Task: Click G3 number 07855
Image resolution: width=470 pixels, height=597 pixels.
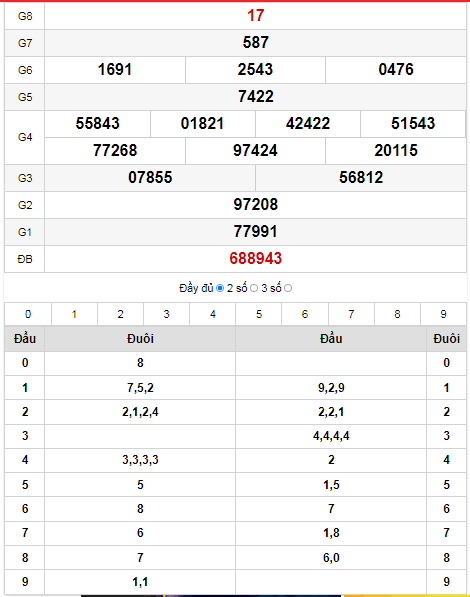Action: (150, 177)
